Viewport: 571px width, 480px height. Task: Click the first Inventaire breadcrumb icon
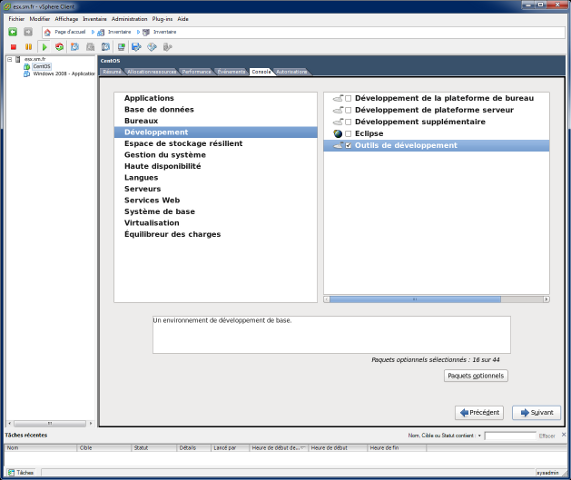pyautogui.click(x=101, y=32)
